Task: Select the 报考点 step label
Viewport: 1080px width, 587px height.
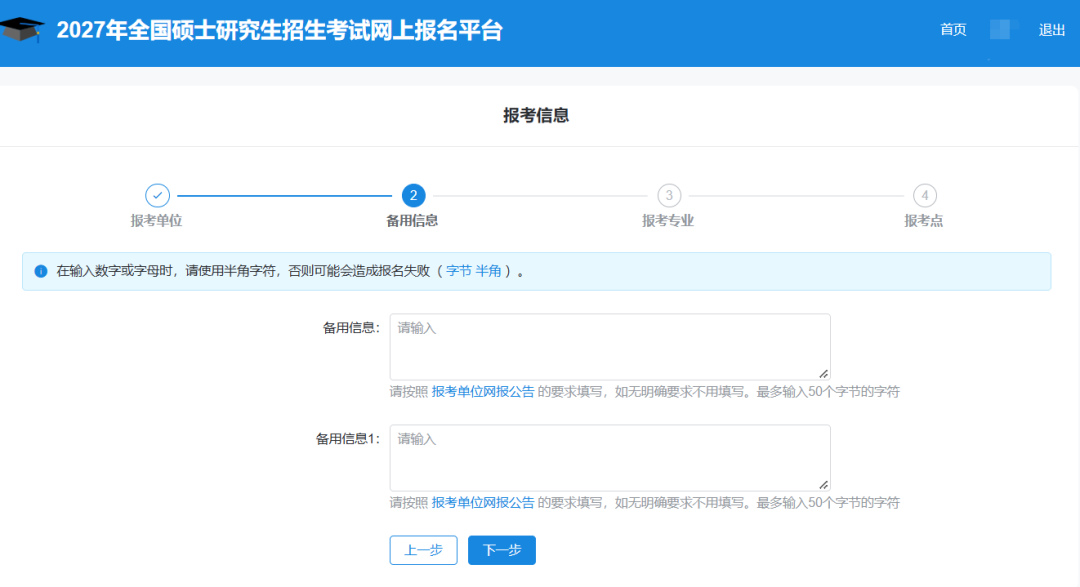Action: point(924,220)
